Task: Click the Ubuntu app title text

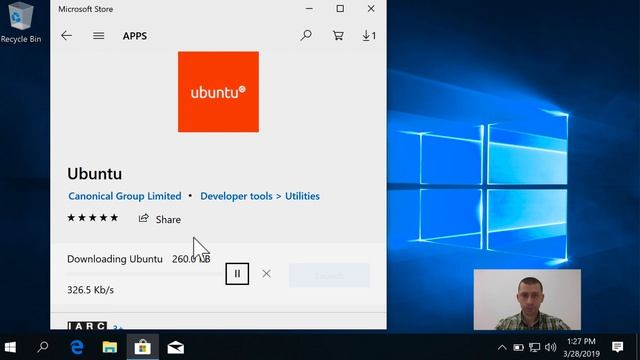Action: click(x=95, y=174)
